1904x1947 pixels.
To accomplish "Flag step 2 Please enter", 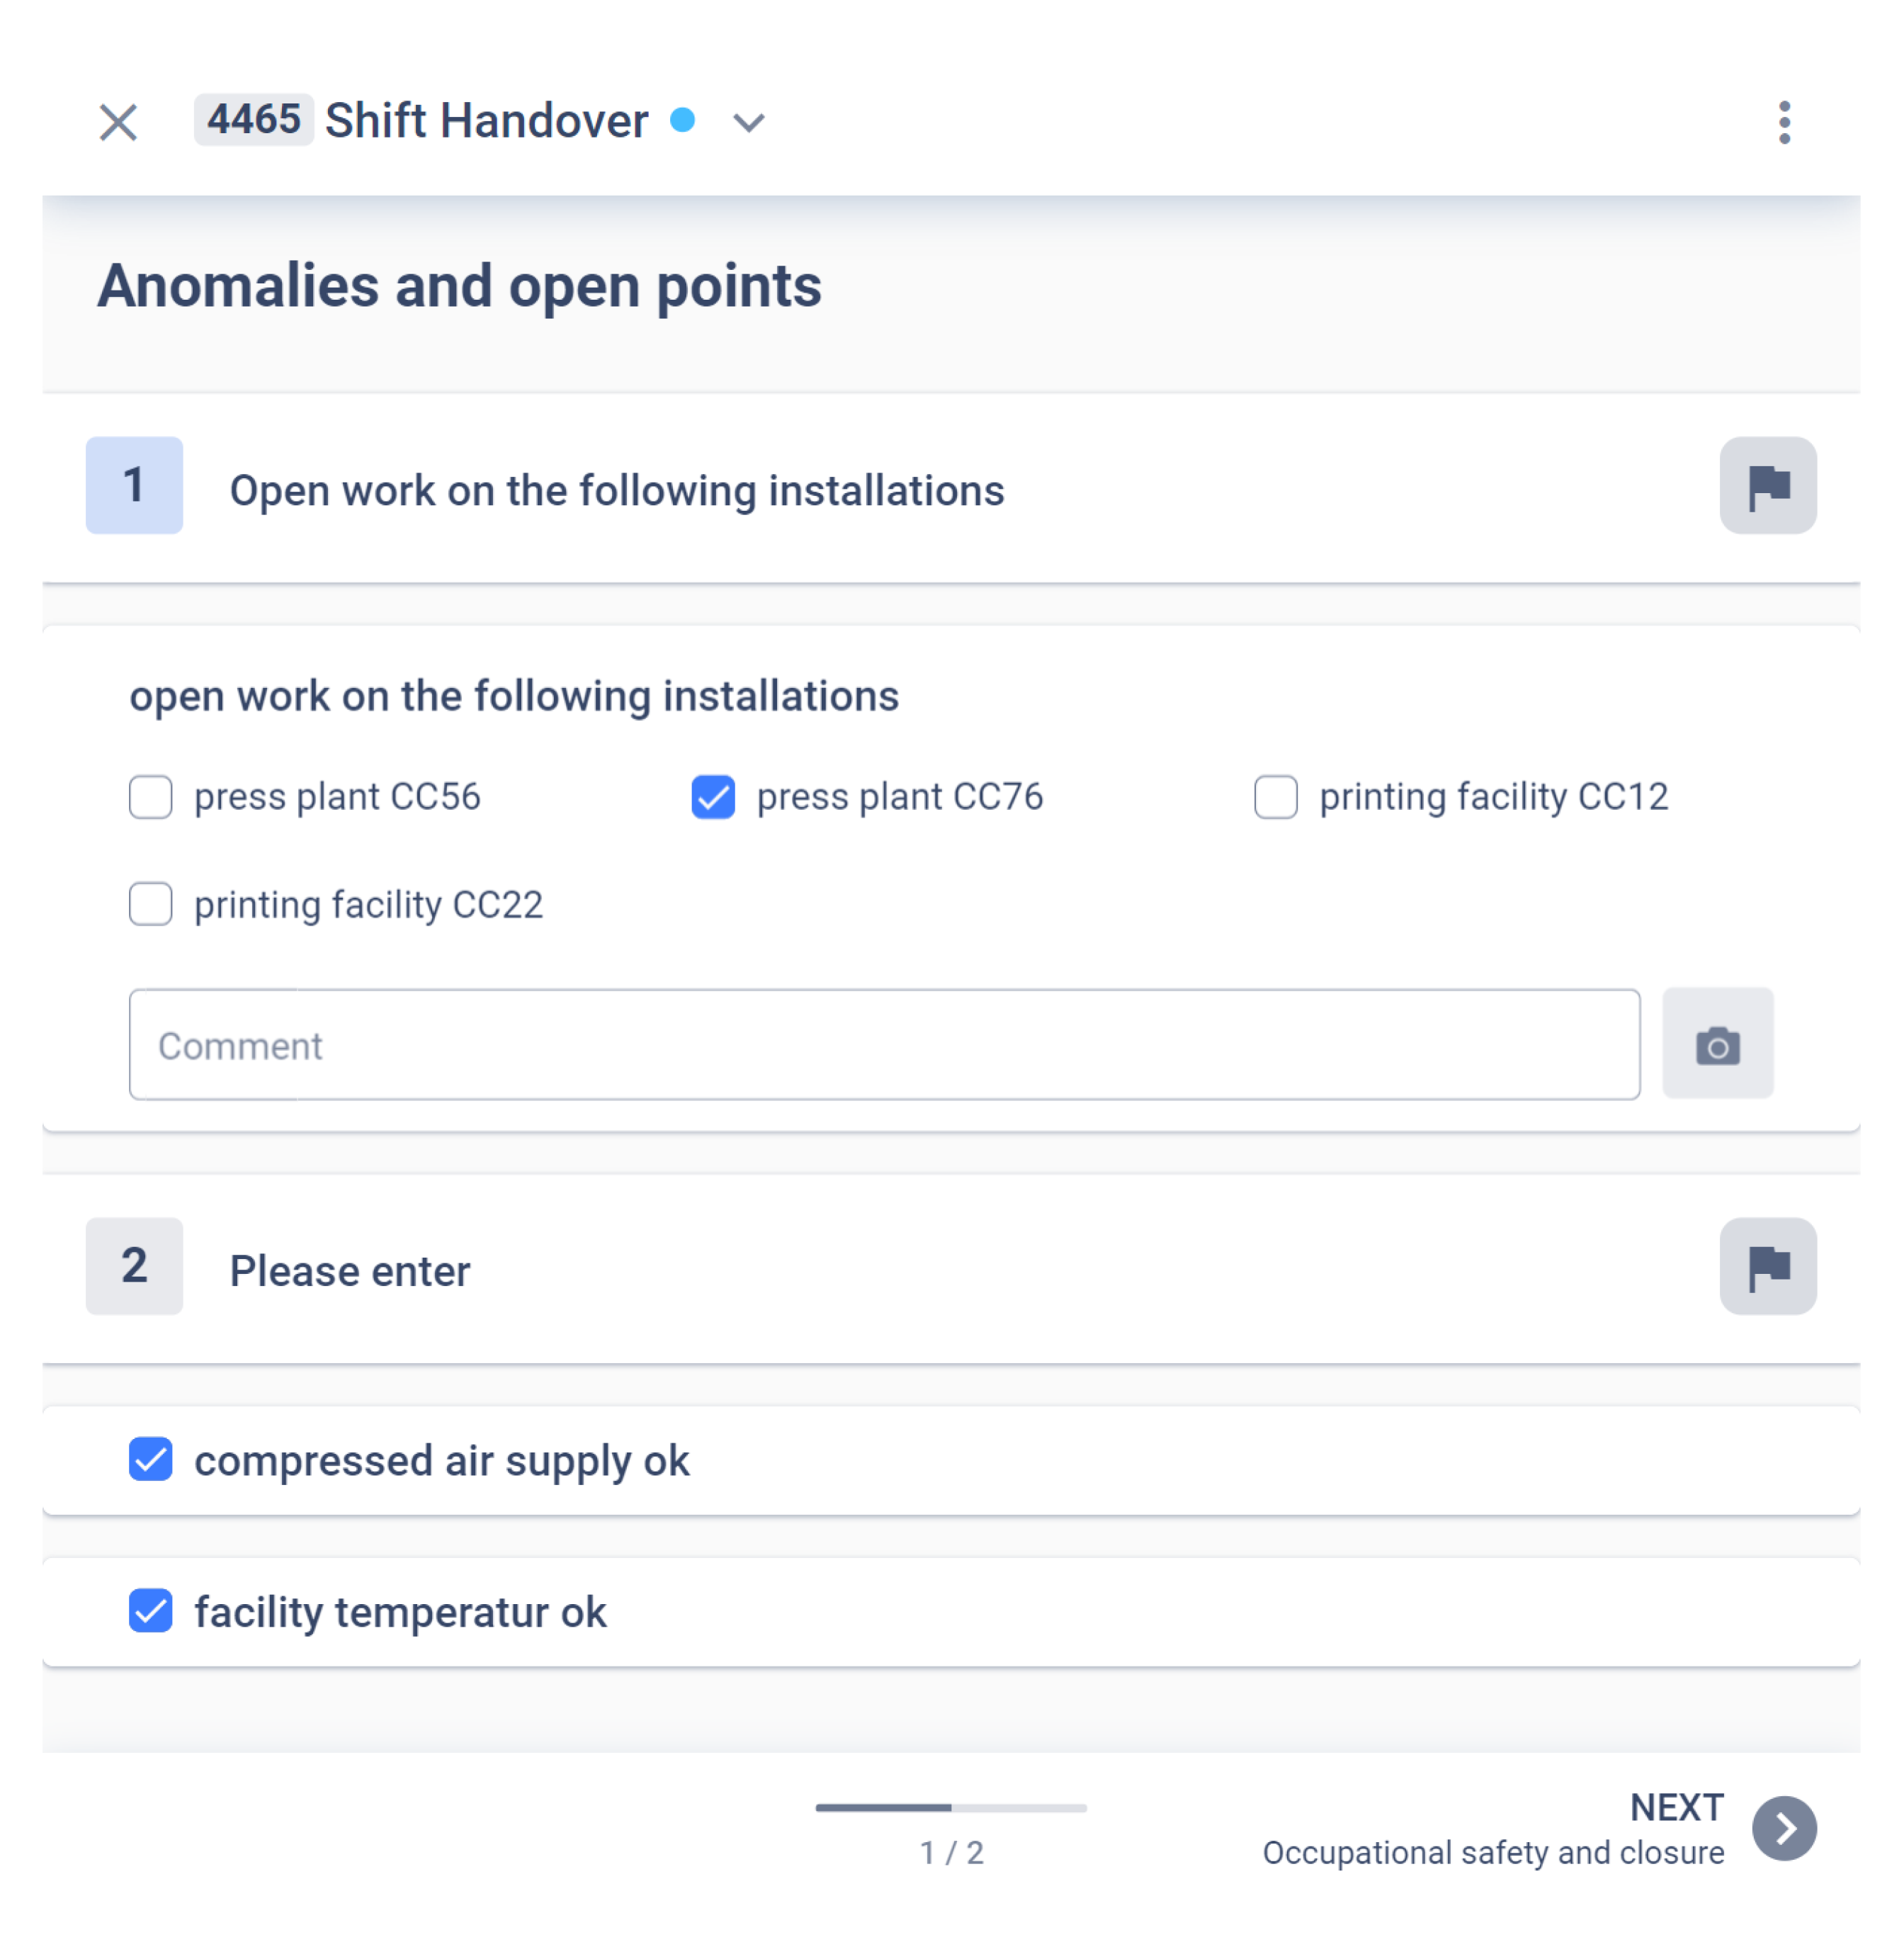I will pyautogui.click(x=1767, y=1266).
